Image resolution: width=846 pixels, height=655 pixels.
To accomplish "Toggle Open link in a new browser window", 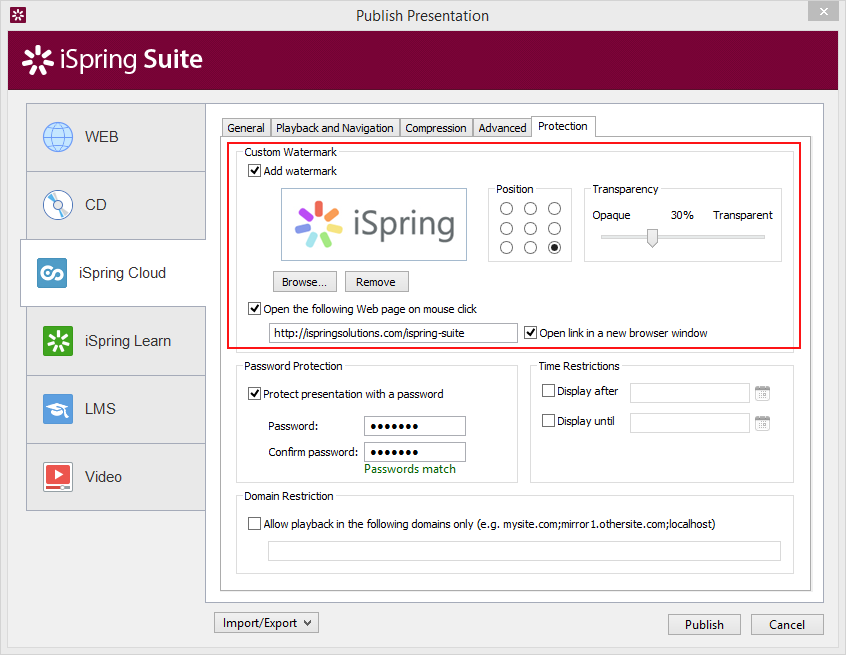I will point(530,333).
